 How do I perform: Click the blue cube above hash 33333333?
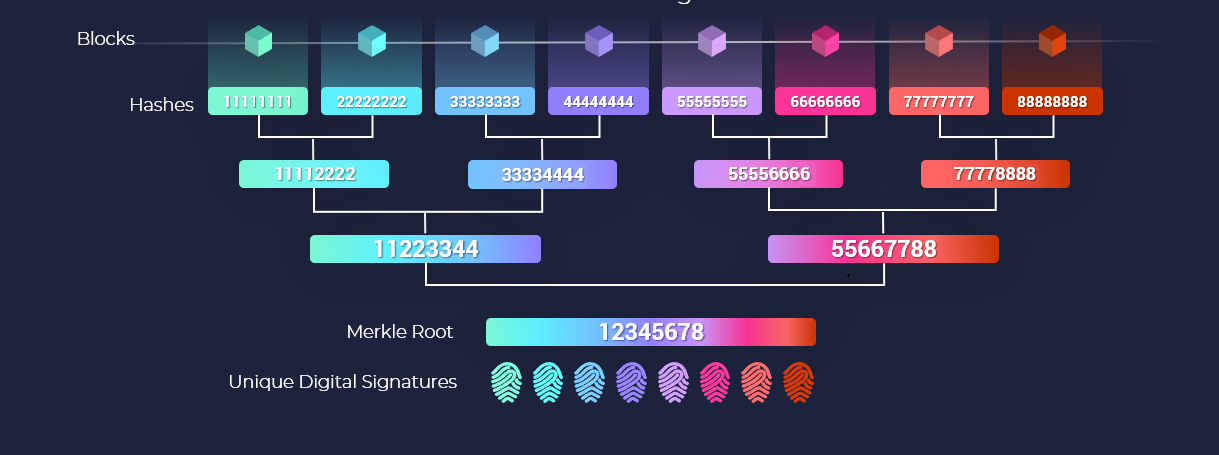pyautogui.click(x=485, y=41)
